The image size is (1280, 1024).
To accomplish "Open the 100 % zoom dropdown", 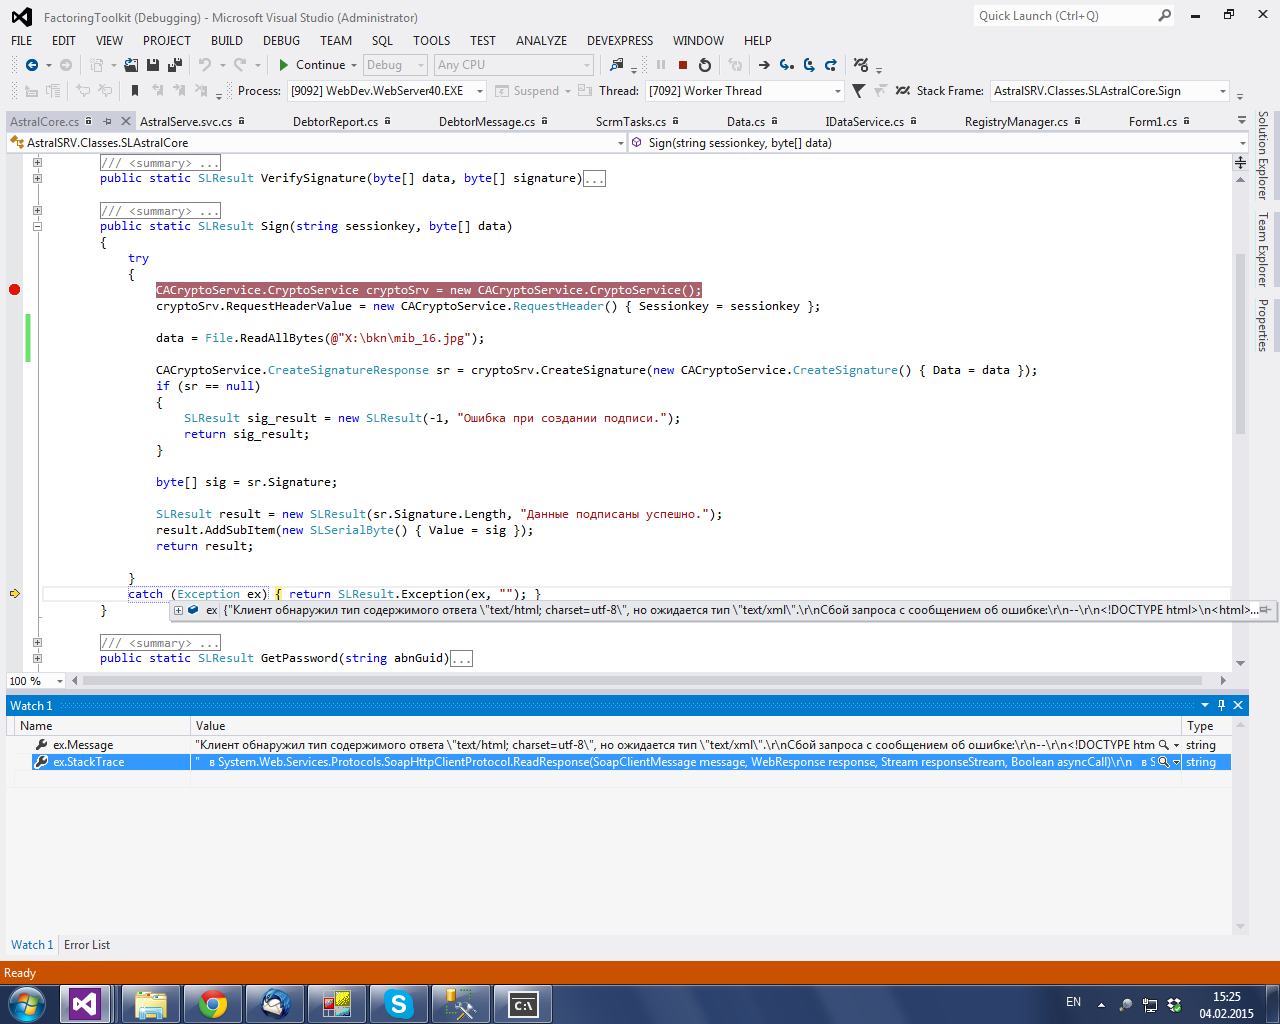I will pos(36,681).
